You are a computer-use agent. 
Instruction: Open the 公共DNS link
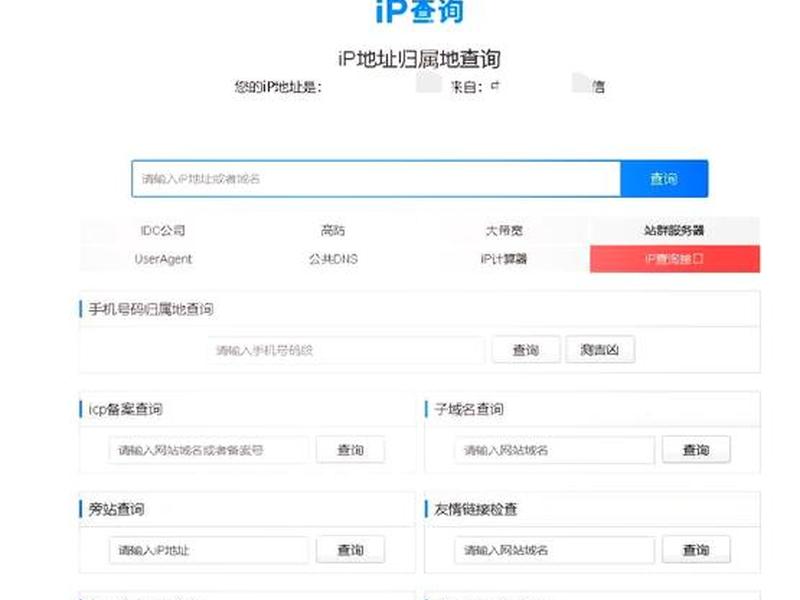click(x=333, y=259)
